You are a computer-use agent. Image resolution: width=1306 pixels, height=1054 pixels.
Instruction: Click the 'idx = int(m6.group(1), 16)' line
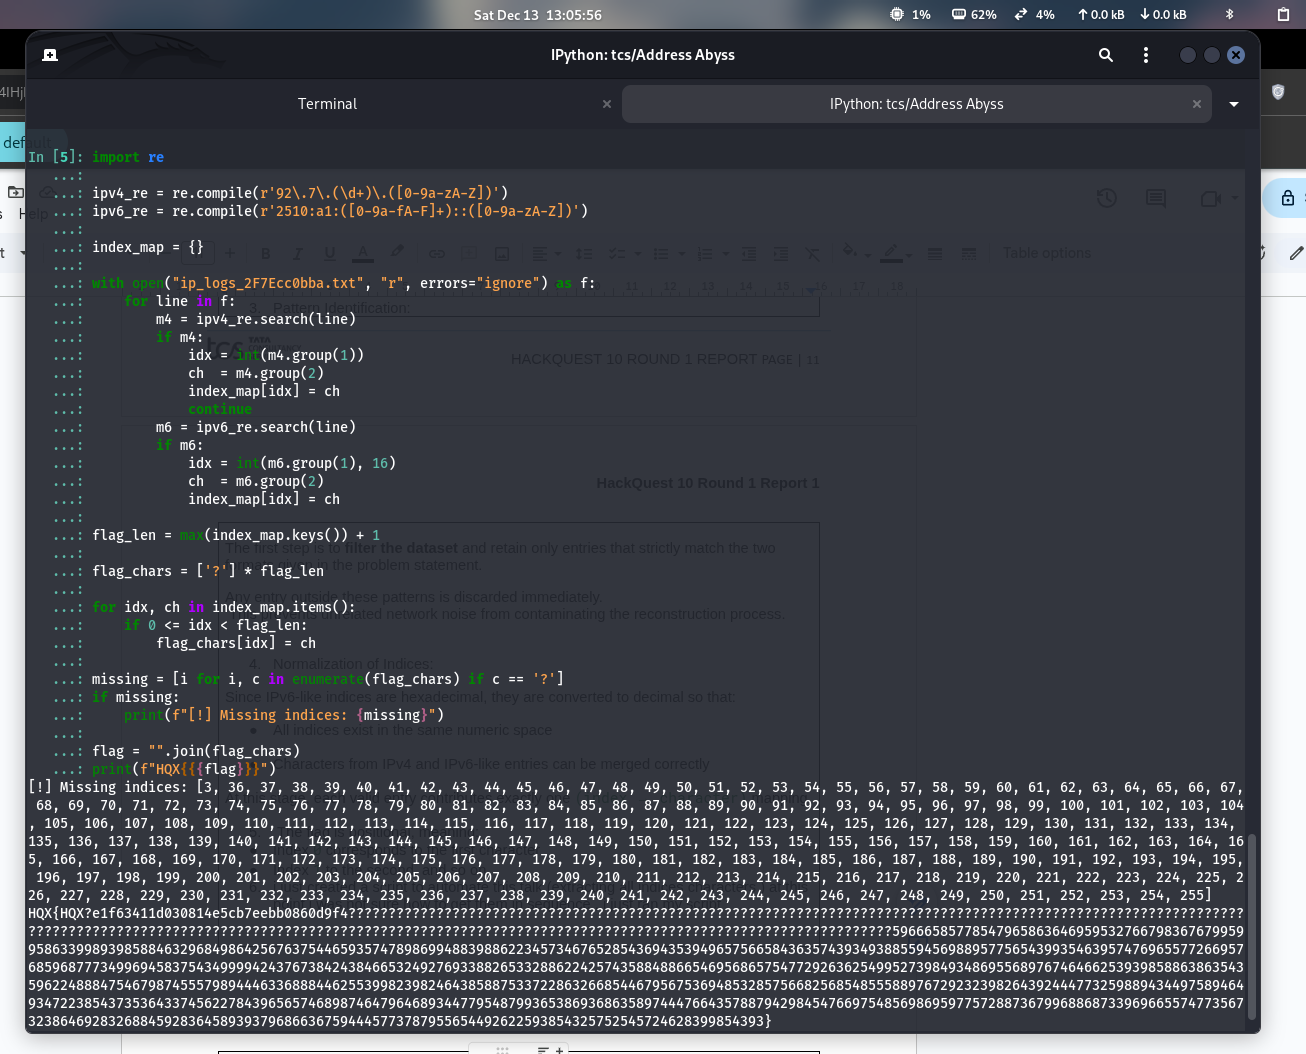pos(292,463)
